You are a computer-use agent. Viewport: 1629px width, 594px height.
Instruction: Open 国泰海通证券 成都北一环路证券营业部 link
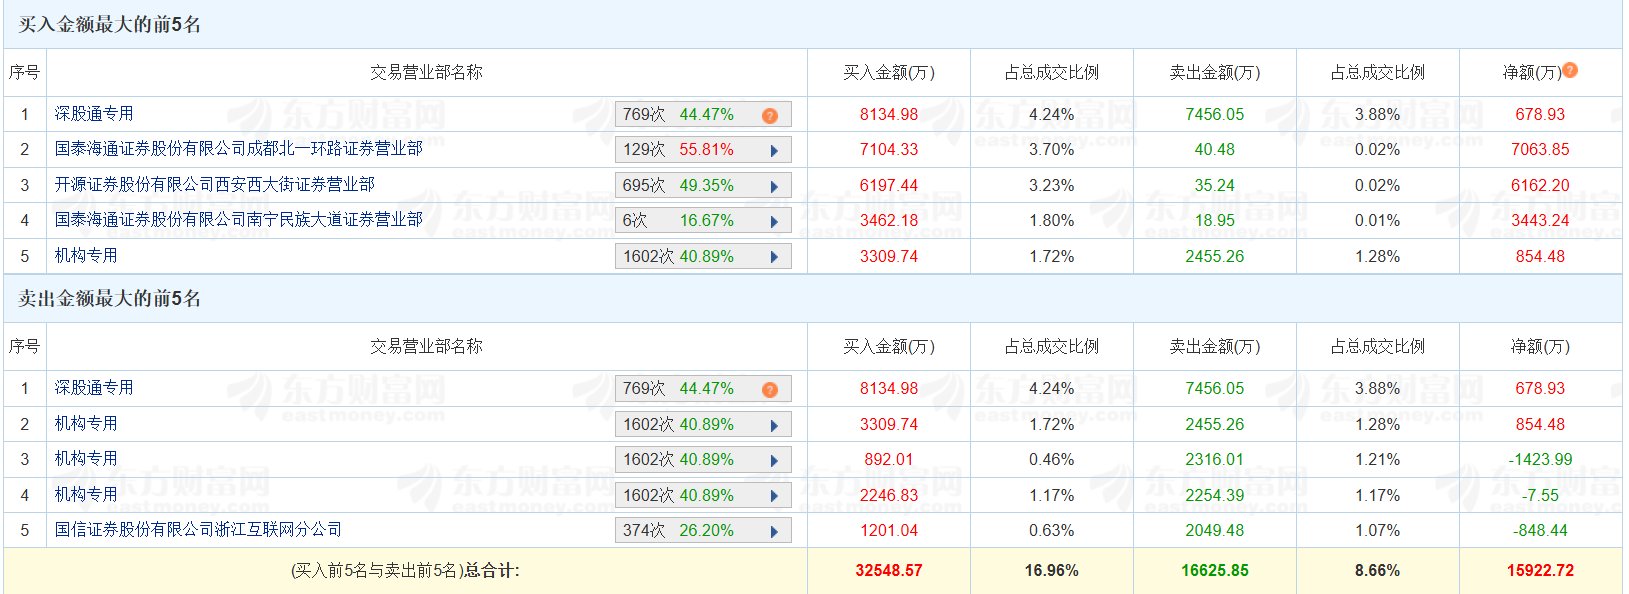point(238,149)
